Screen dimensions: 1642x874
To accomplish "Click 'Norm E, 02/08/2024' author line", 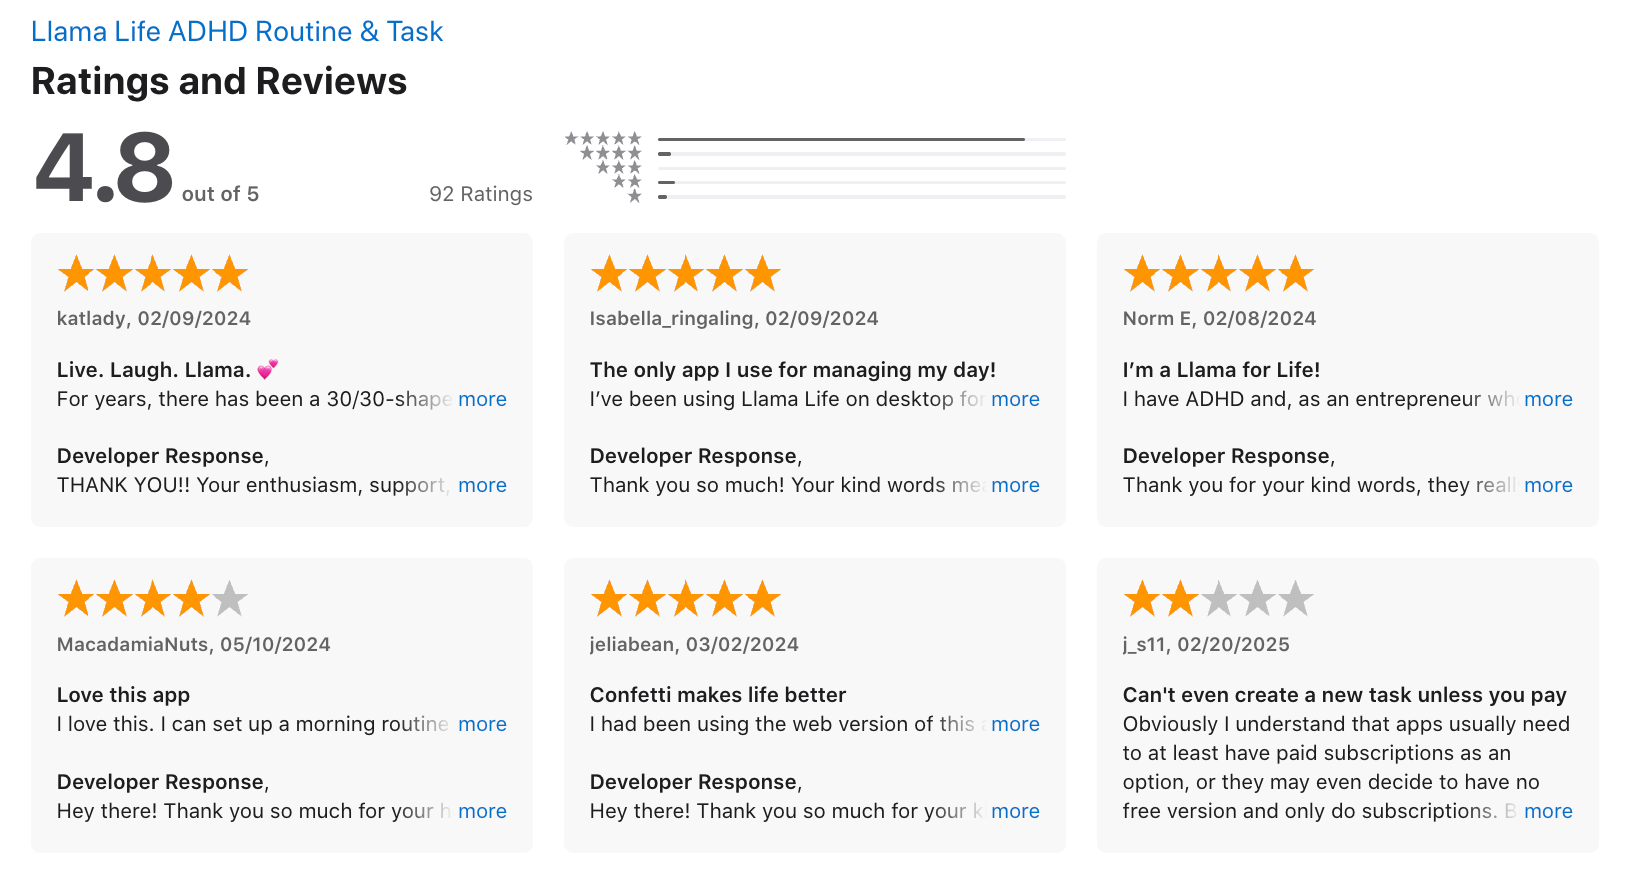I will pyautogui.click(x=1219, y=319).
